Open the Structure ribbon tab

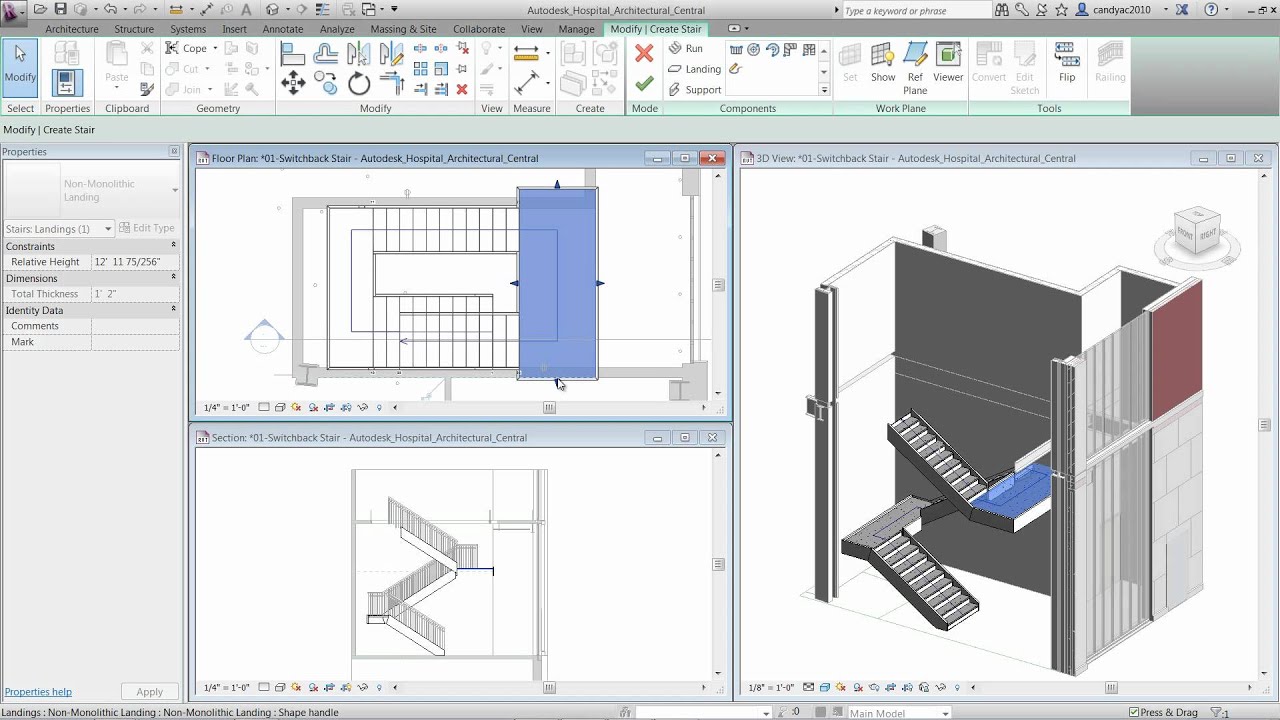click(x=134, y=29)
